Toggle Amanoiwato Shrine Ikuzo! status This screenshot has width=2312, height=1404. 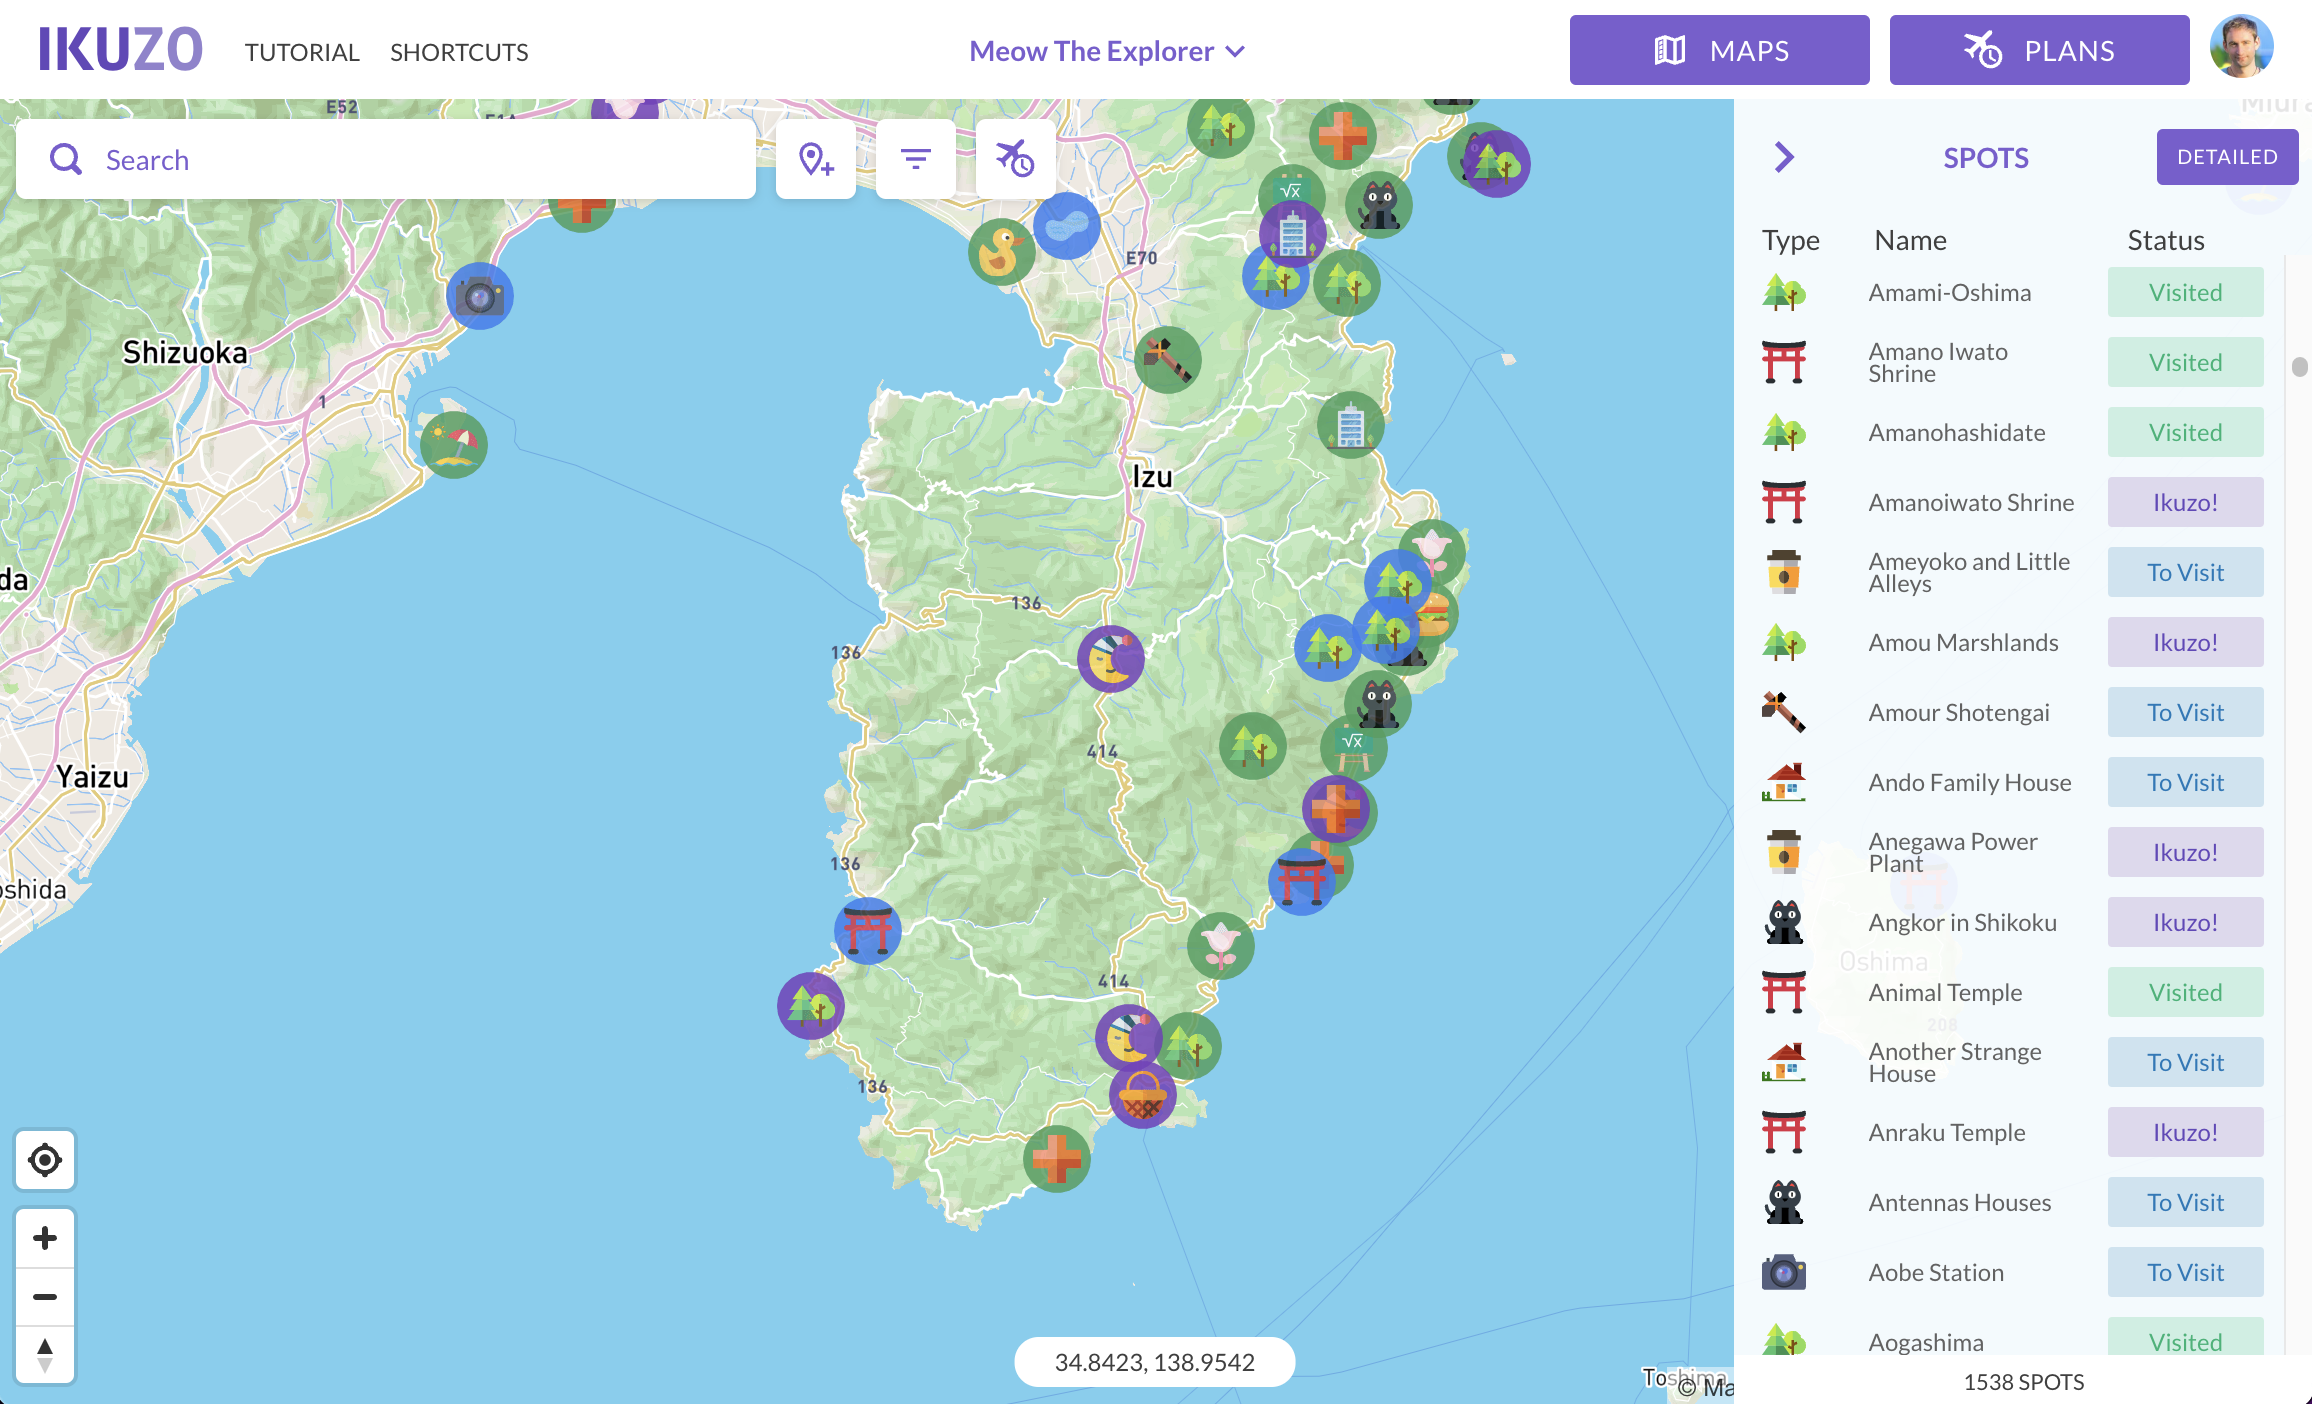pyautogui.click(x=2185, y=503)
